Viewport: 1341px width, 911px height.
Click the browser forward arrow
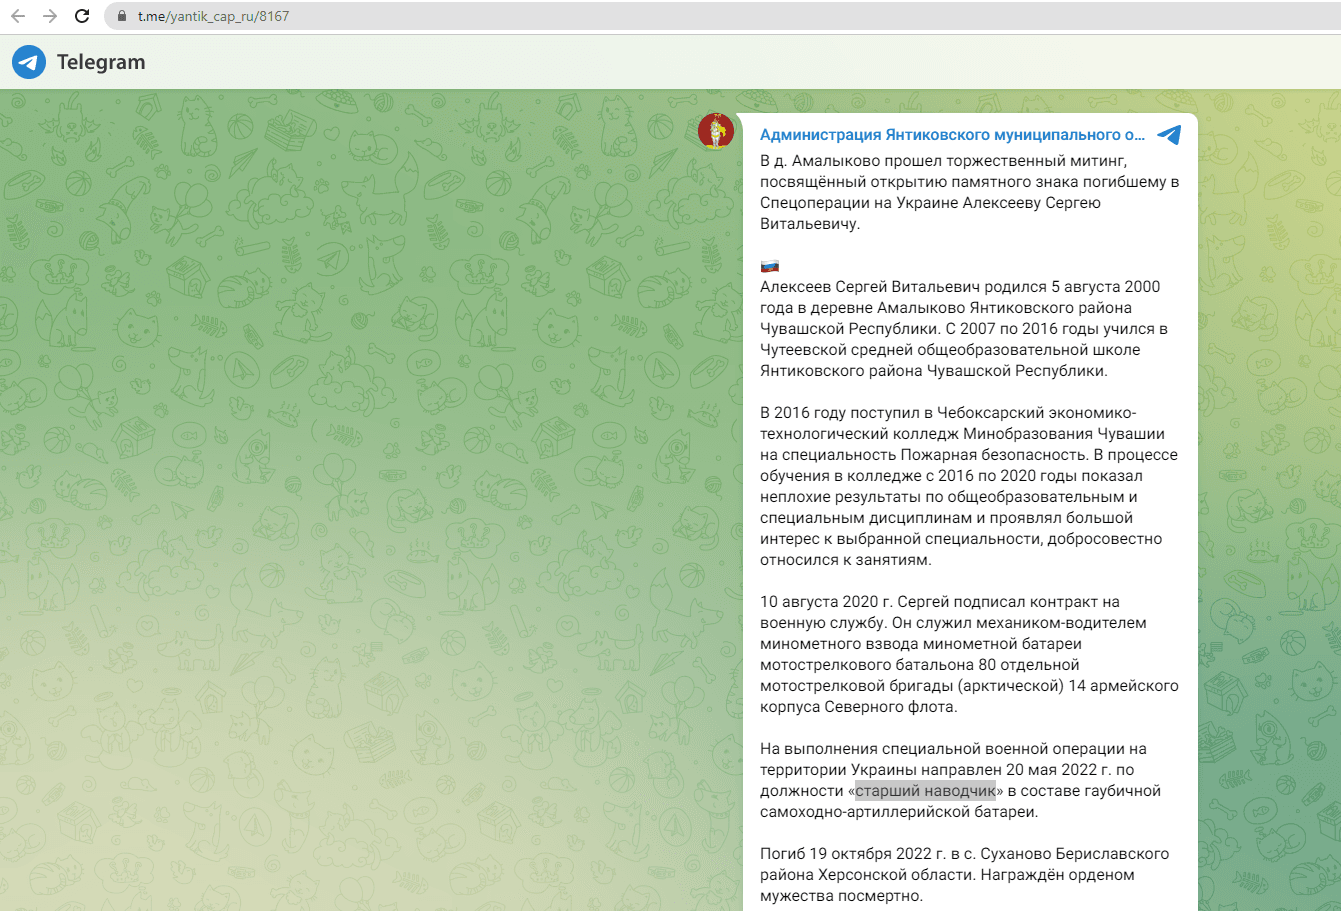tap(50, 16)
